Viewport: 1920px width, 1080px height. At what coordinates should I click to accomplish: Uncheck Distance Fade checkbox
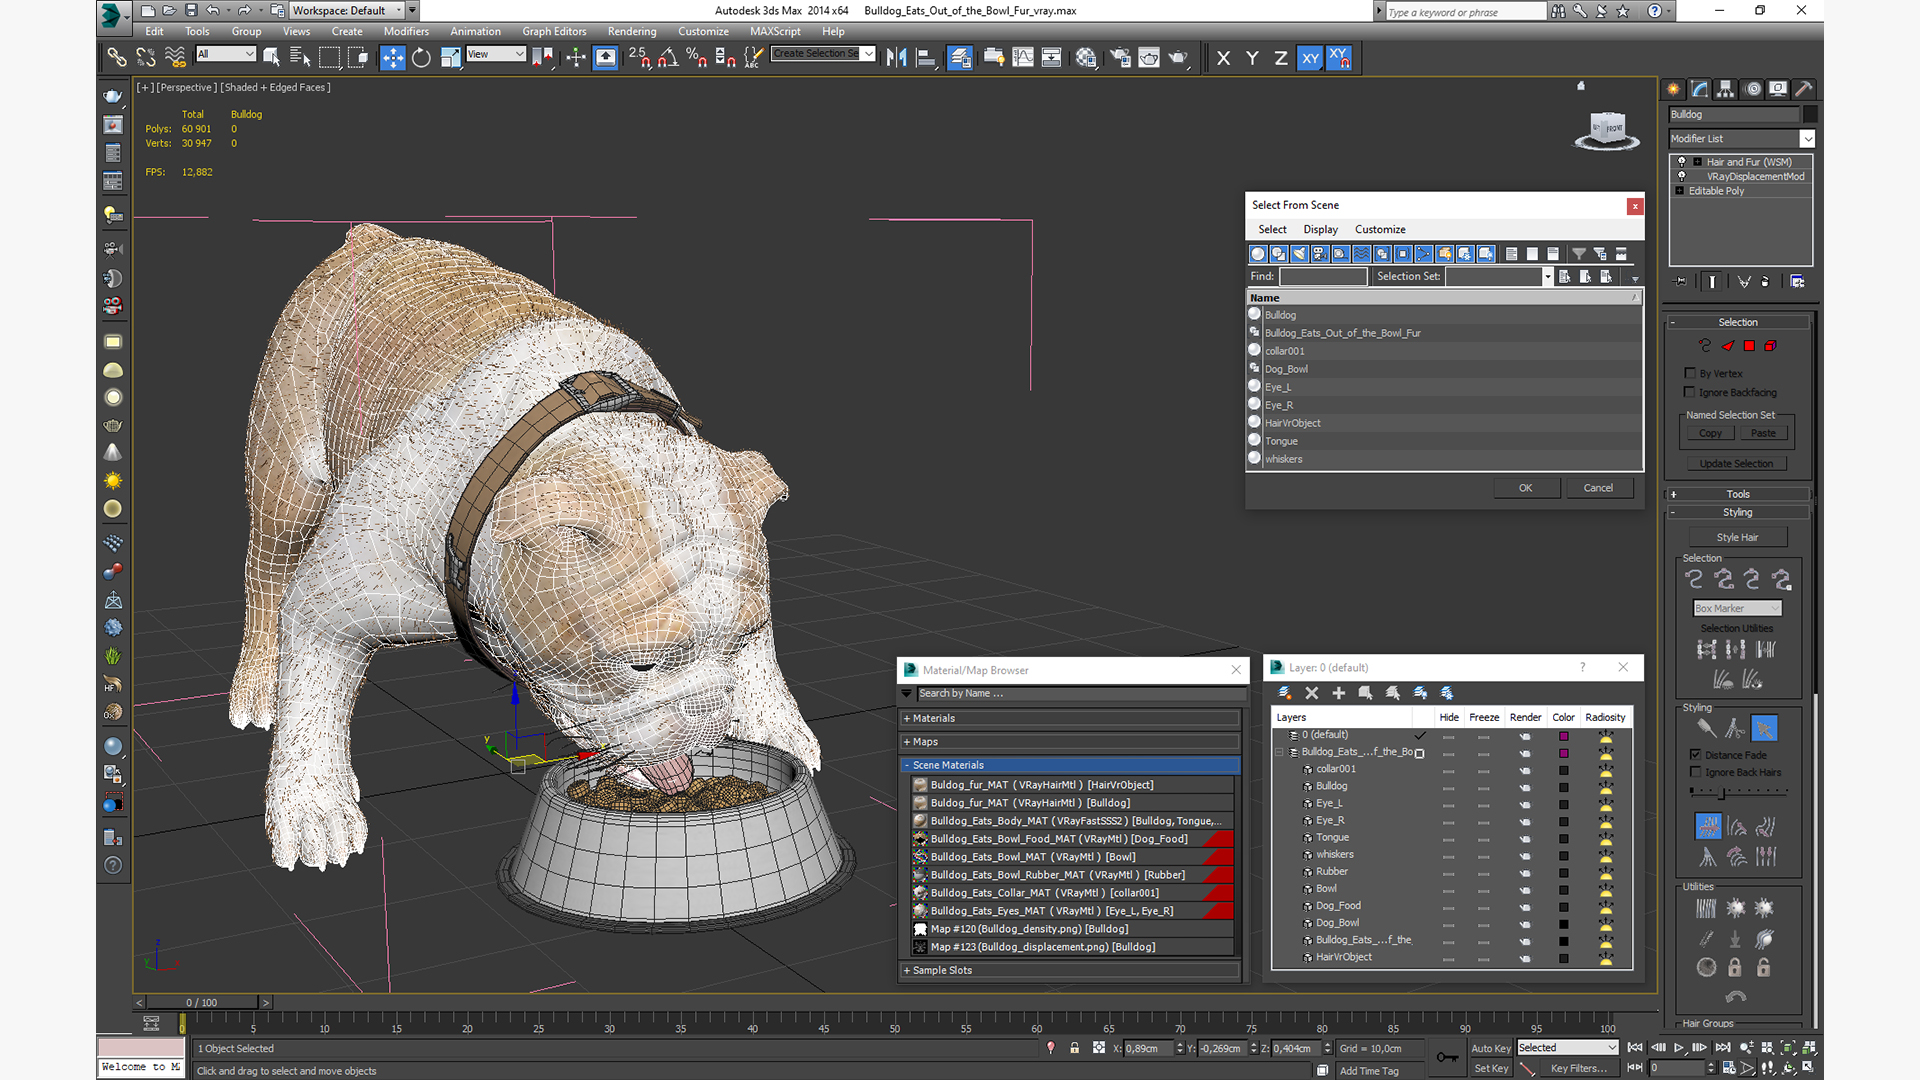(1695, 755)
